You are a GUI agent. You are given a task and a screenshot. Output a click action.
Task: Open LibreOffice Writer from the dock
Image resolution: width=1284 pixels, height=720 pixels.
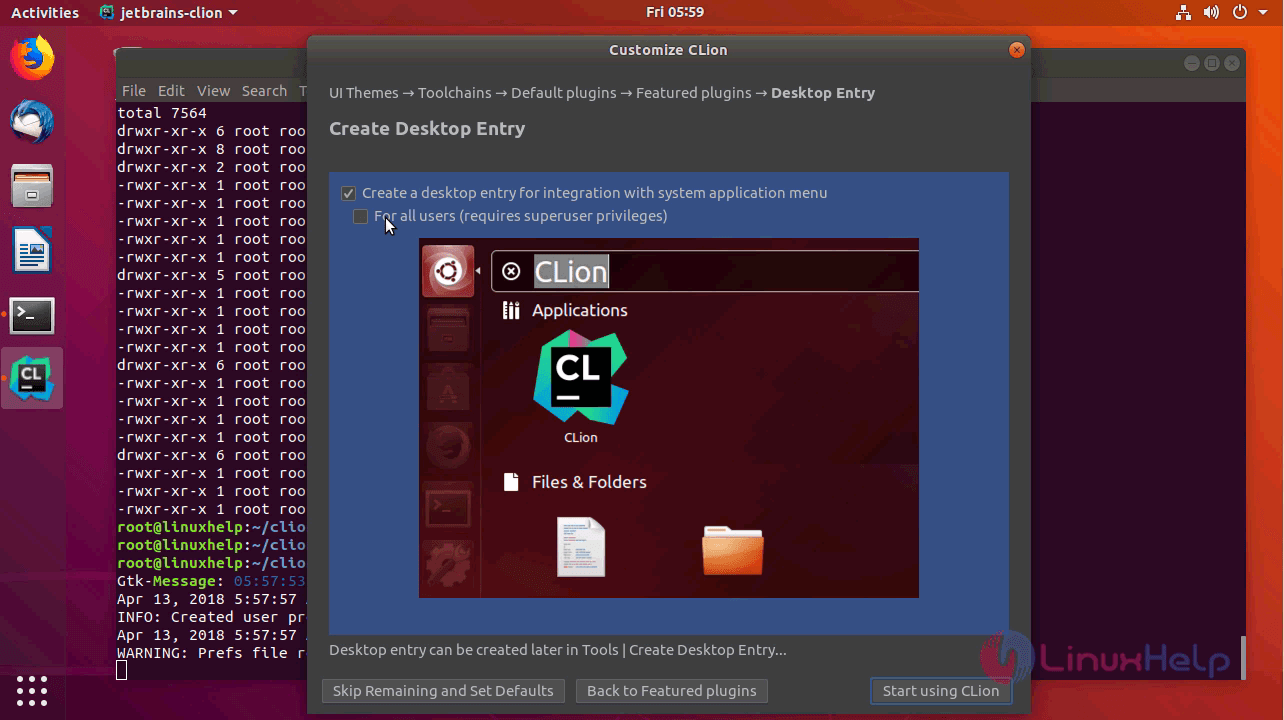pos(32,250)
